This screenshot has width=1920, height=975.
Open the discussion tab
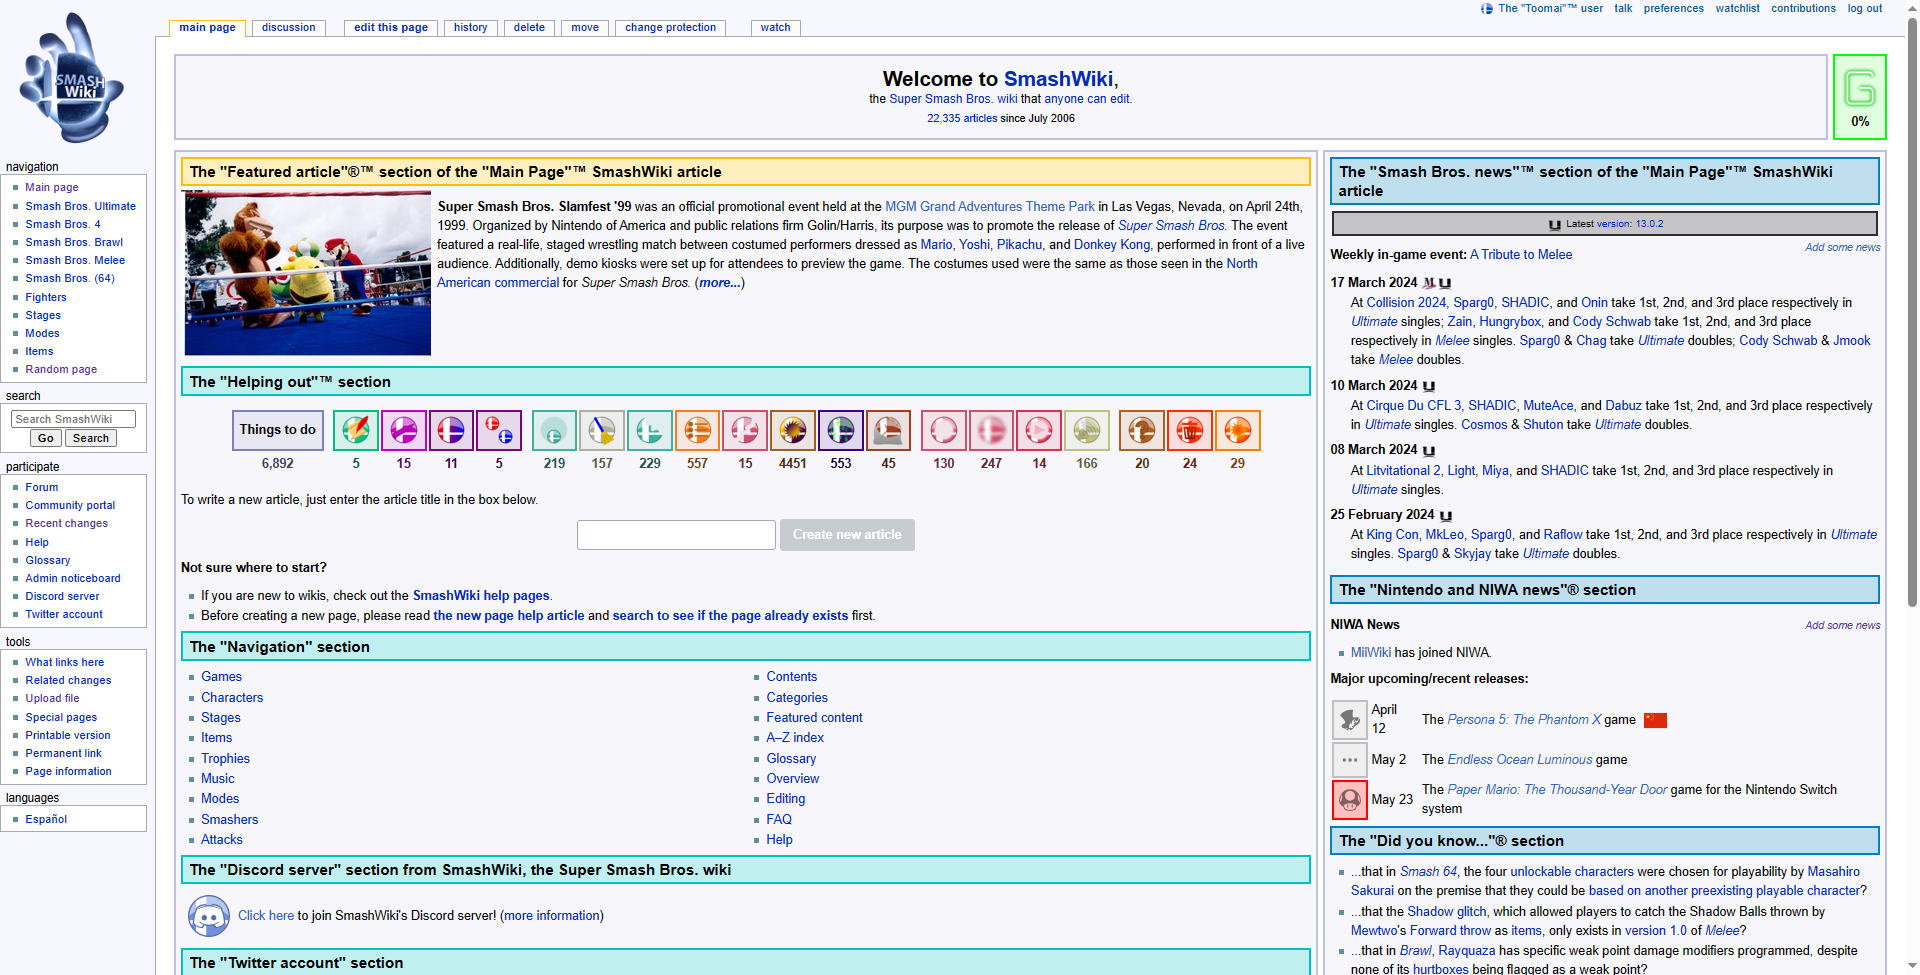click(x=288, y=28)
